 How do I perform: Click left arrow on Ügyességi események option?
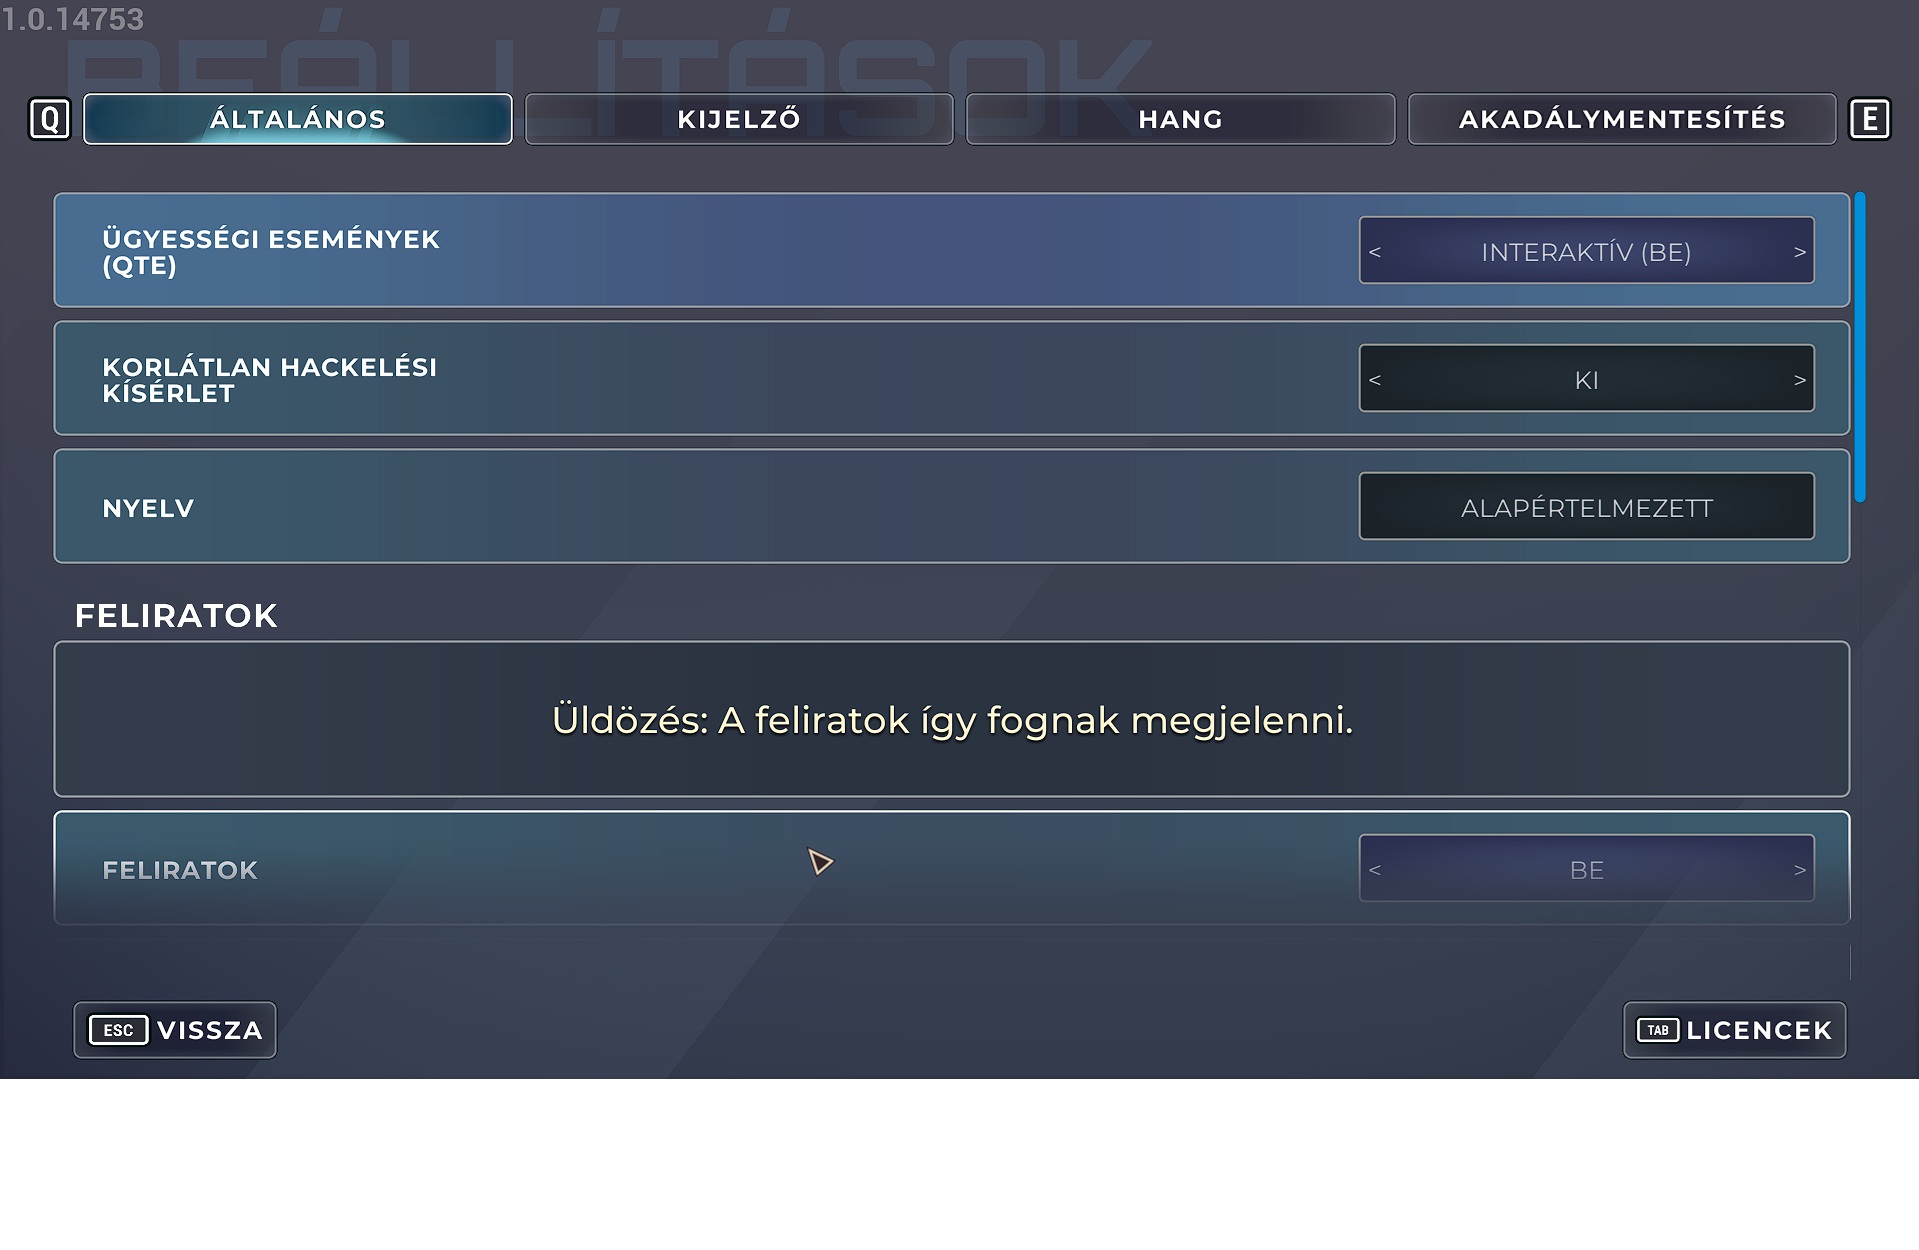[x=1375, y=252]
